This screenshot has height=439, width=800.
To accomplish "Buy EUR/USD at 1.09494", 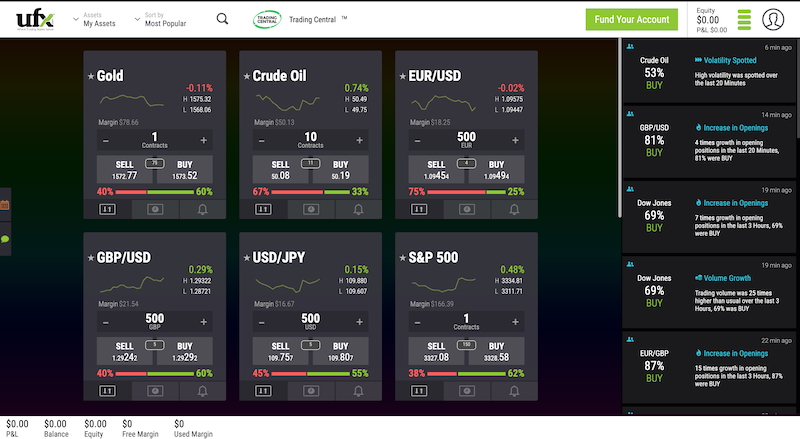I will click(x=496, y=169).
